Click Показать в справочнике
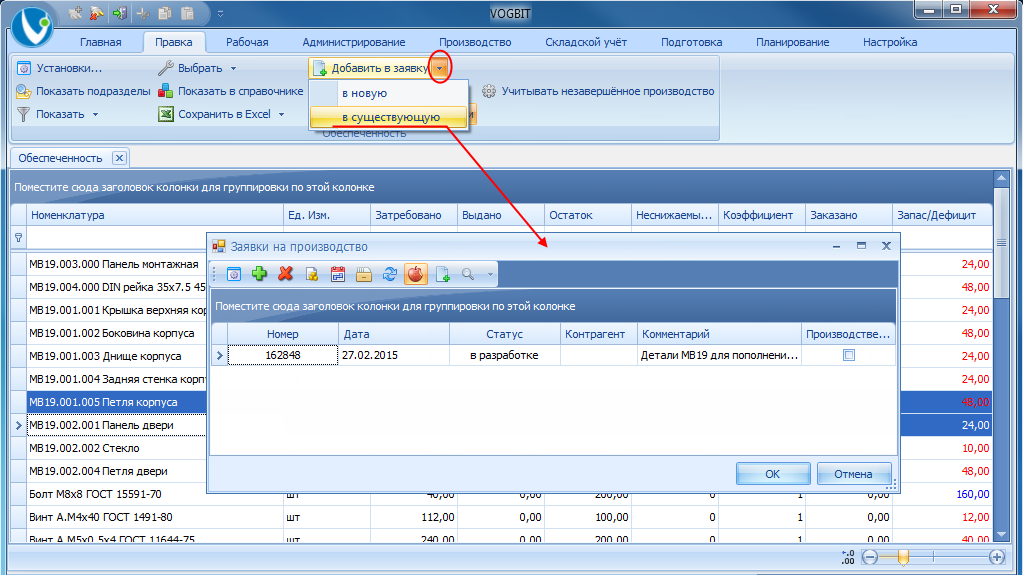Screen dimensions: 1023x575 (x=231, y=91)
